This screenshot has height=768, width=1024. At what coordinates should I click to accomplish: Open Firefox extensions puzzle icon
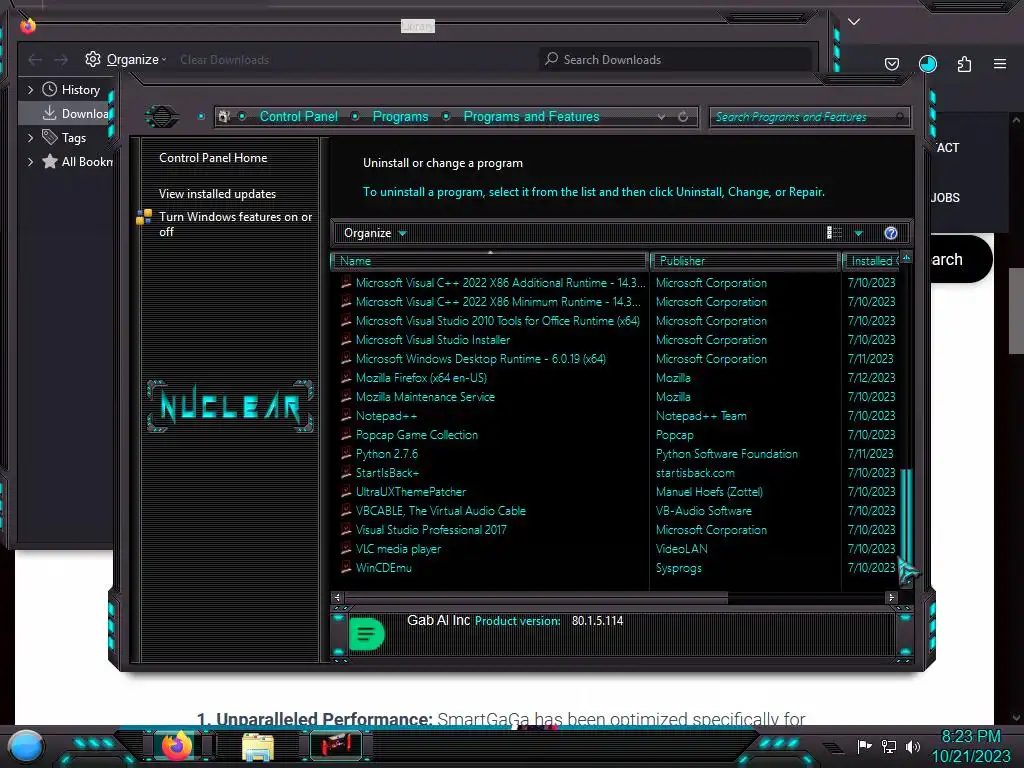964,64
